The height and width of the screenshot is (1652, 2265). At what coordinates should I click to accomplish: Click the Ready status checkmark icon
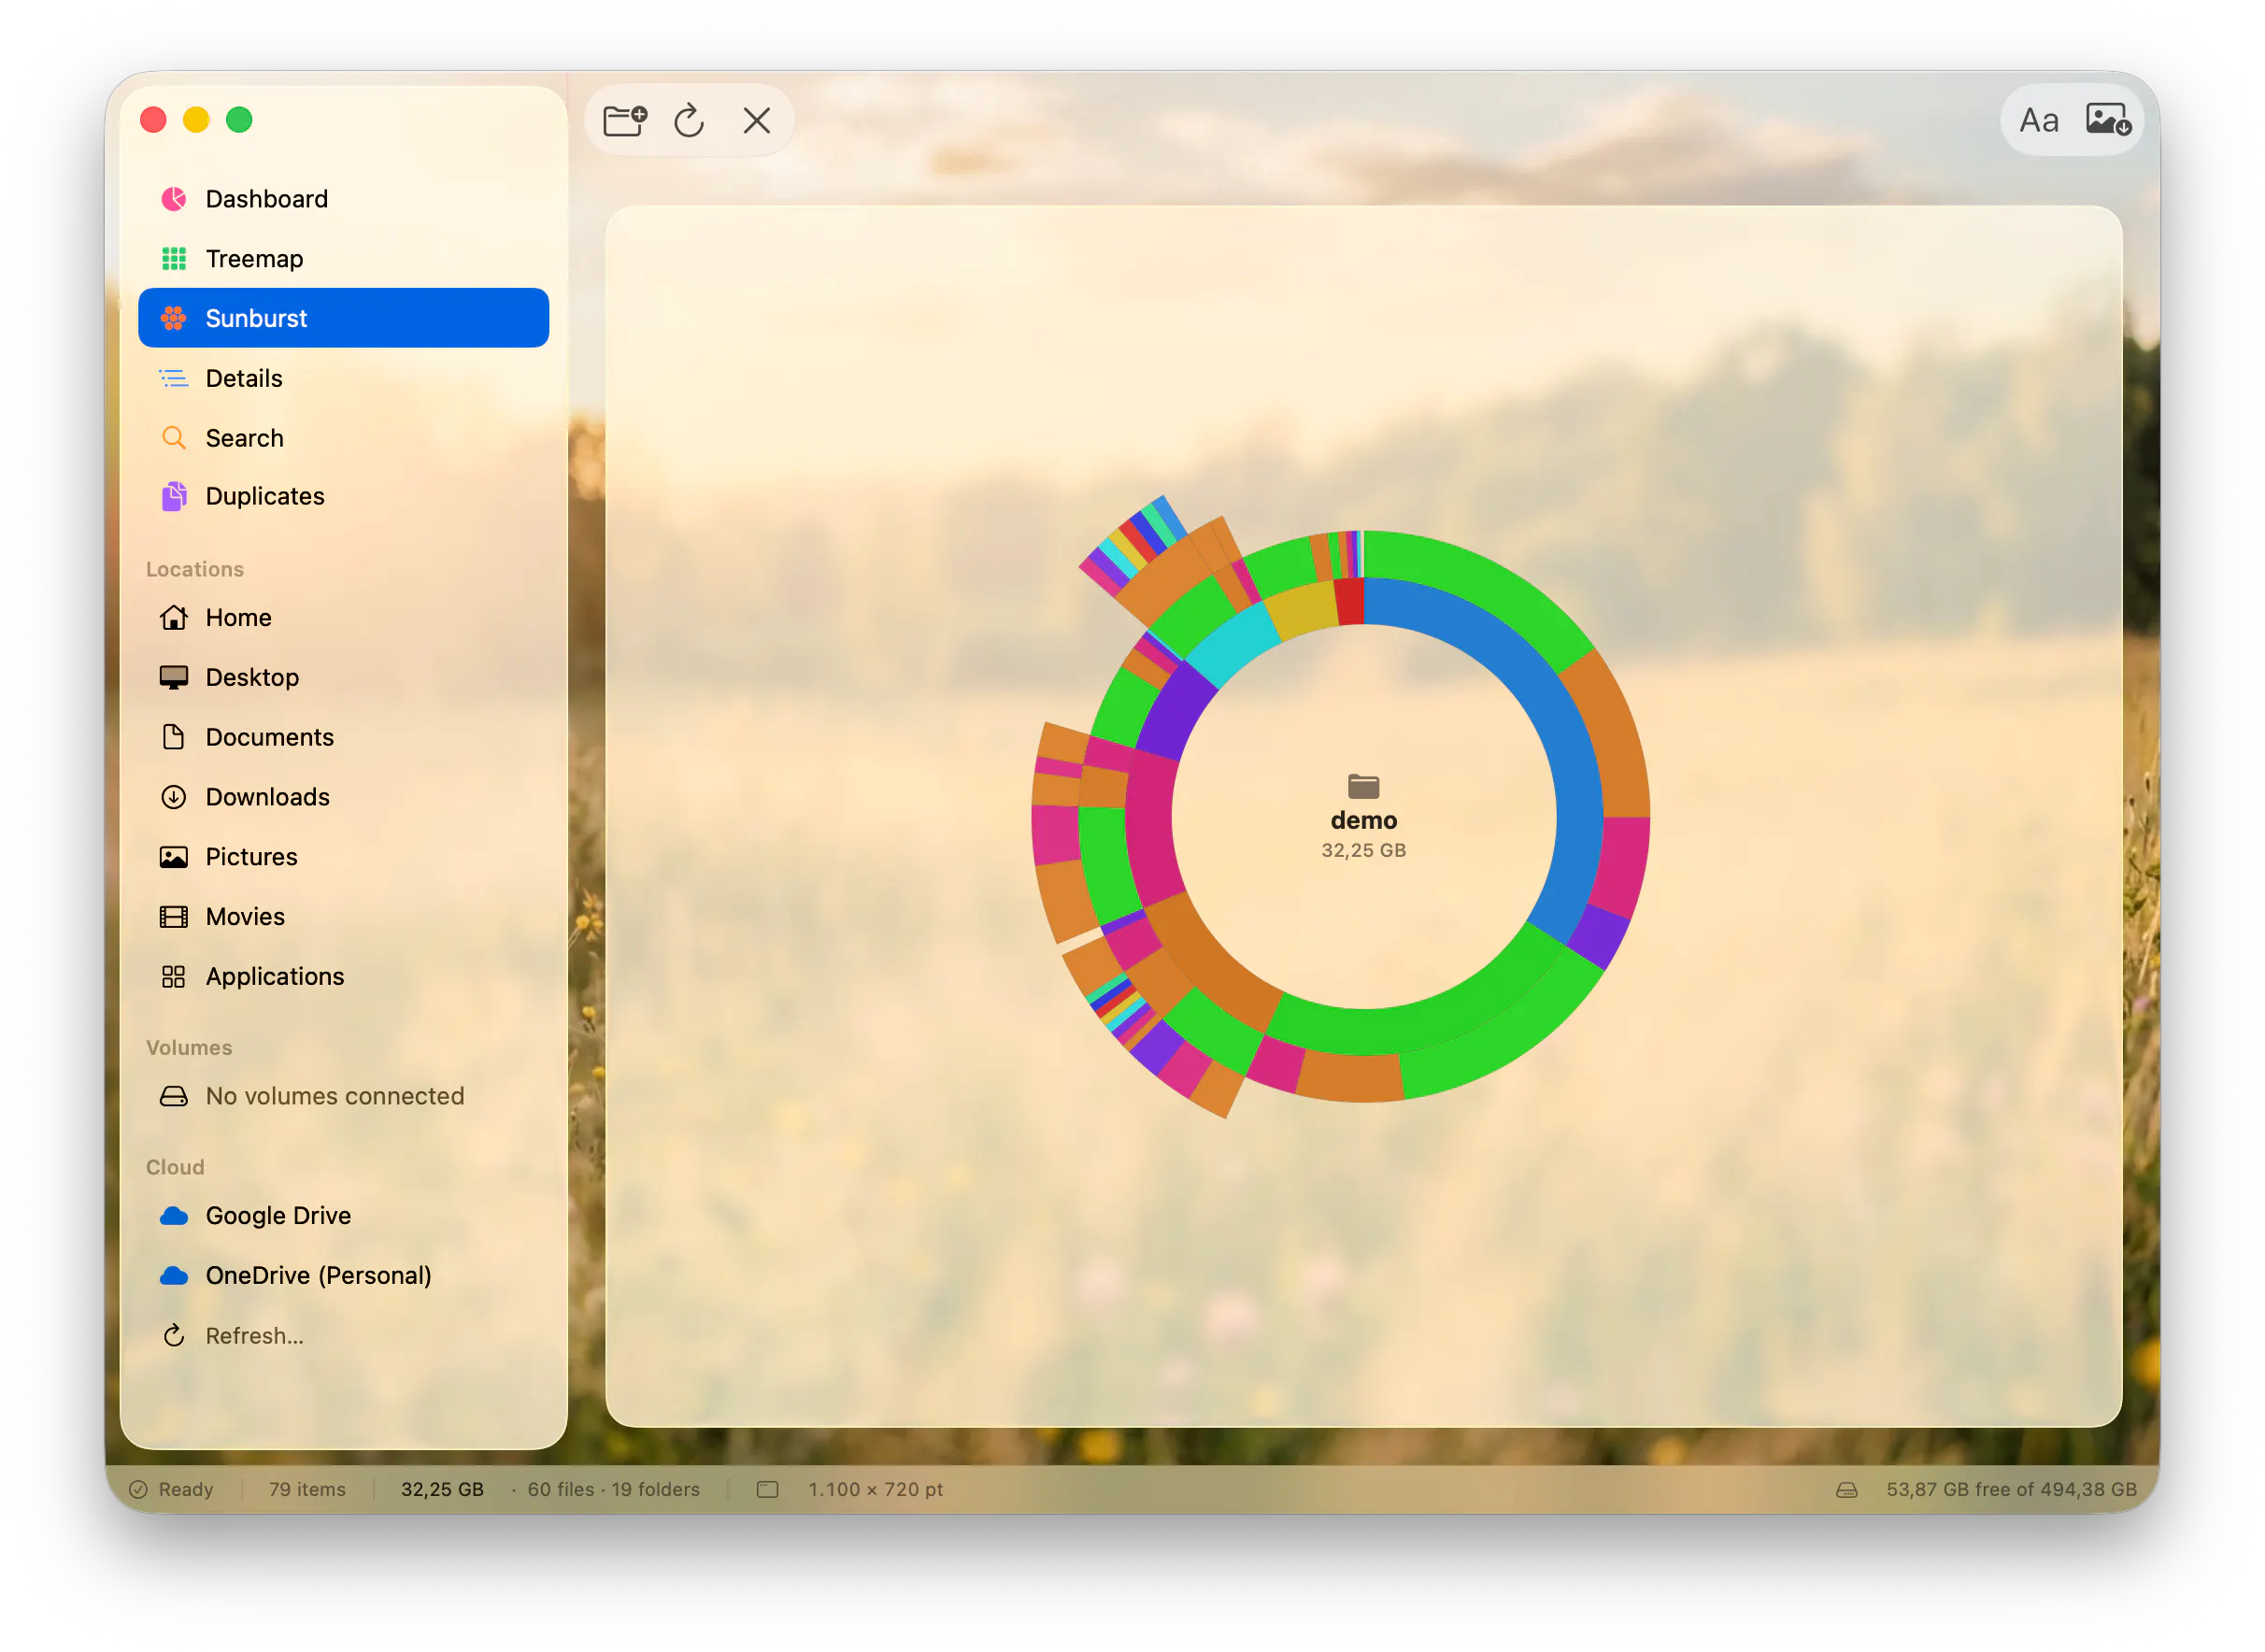[x=139, y=1491]
